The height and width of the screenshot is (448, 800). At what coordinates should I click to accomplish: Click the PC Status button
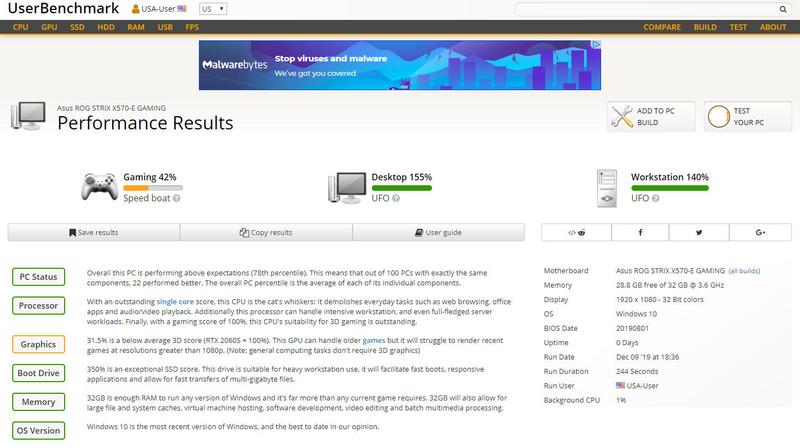(38, 277)
